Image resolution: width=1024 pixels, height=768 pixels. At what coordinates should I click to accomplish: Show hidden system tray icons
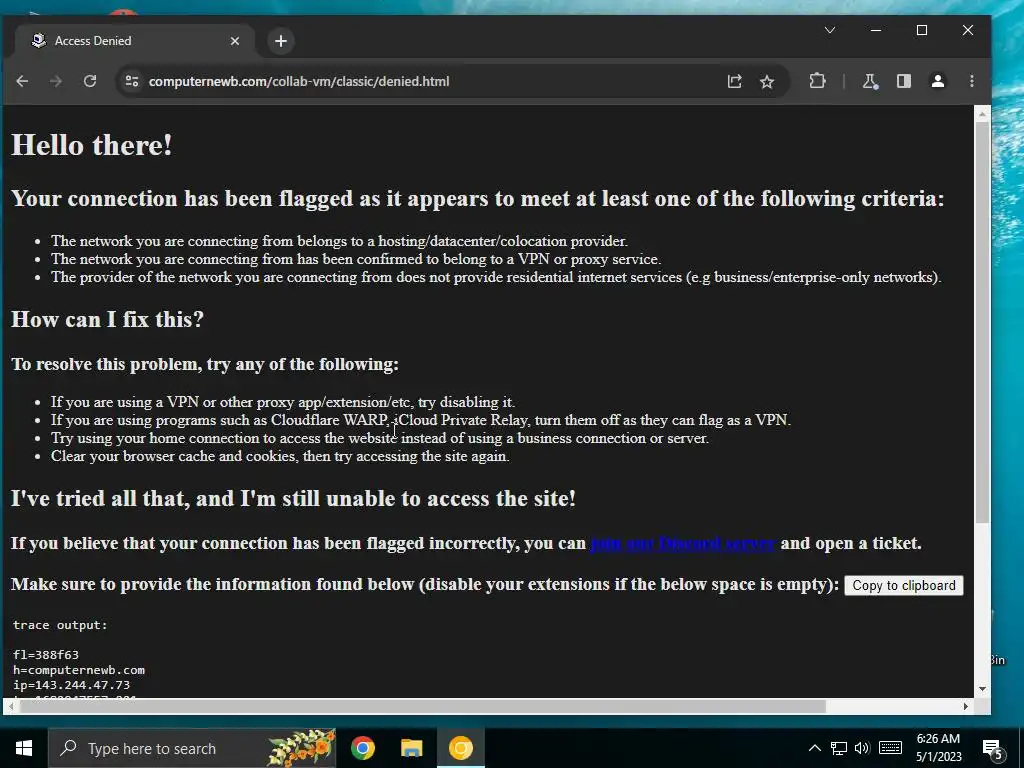(814, 748)
